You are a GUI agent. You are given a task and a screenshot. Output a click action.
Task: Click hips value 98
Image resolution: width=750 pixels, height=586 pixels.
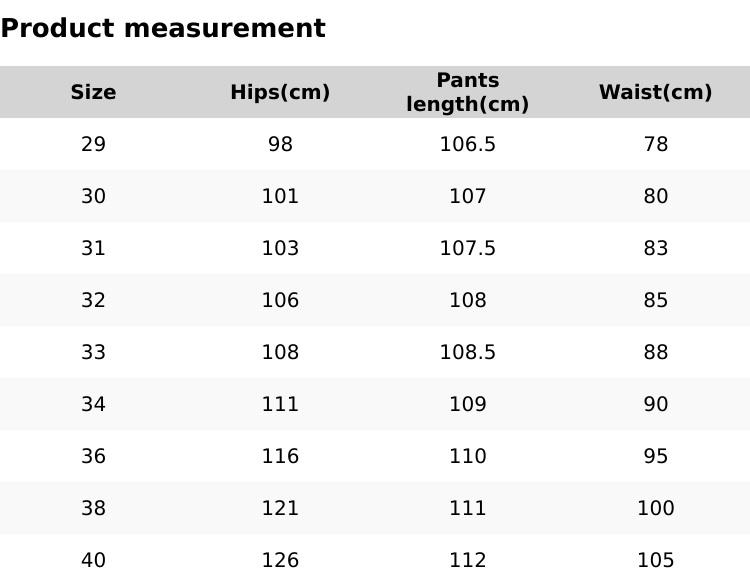click(x=280, y=144)
